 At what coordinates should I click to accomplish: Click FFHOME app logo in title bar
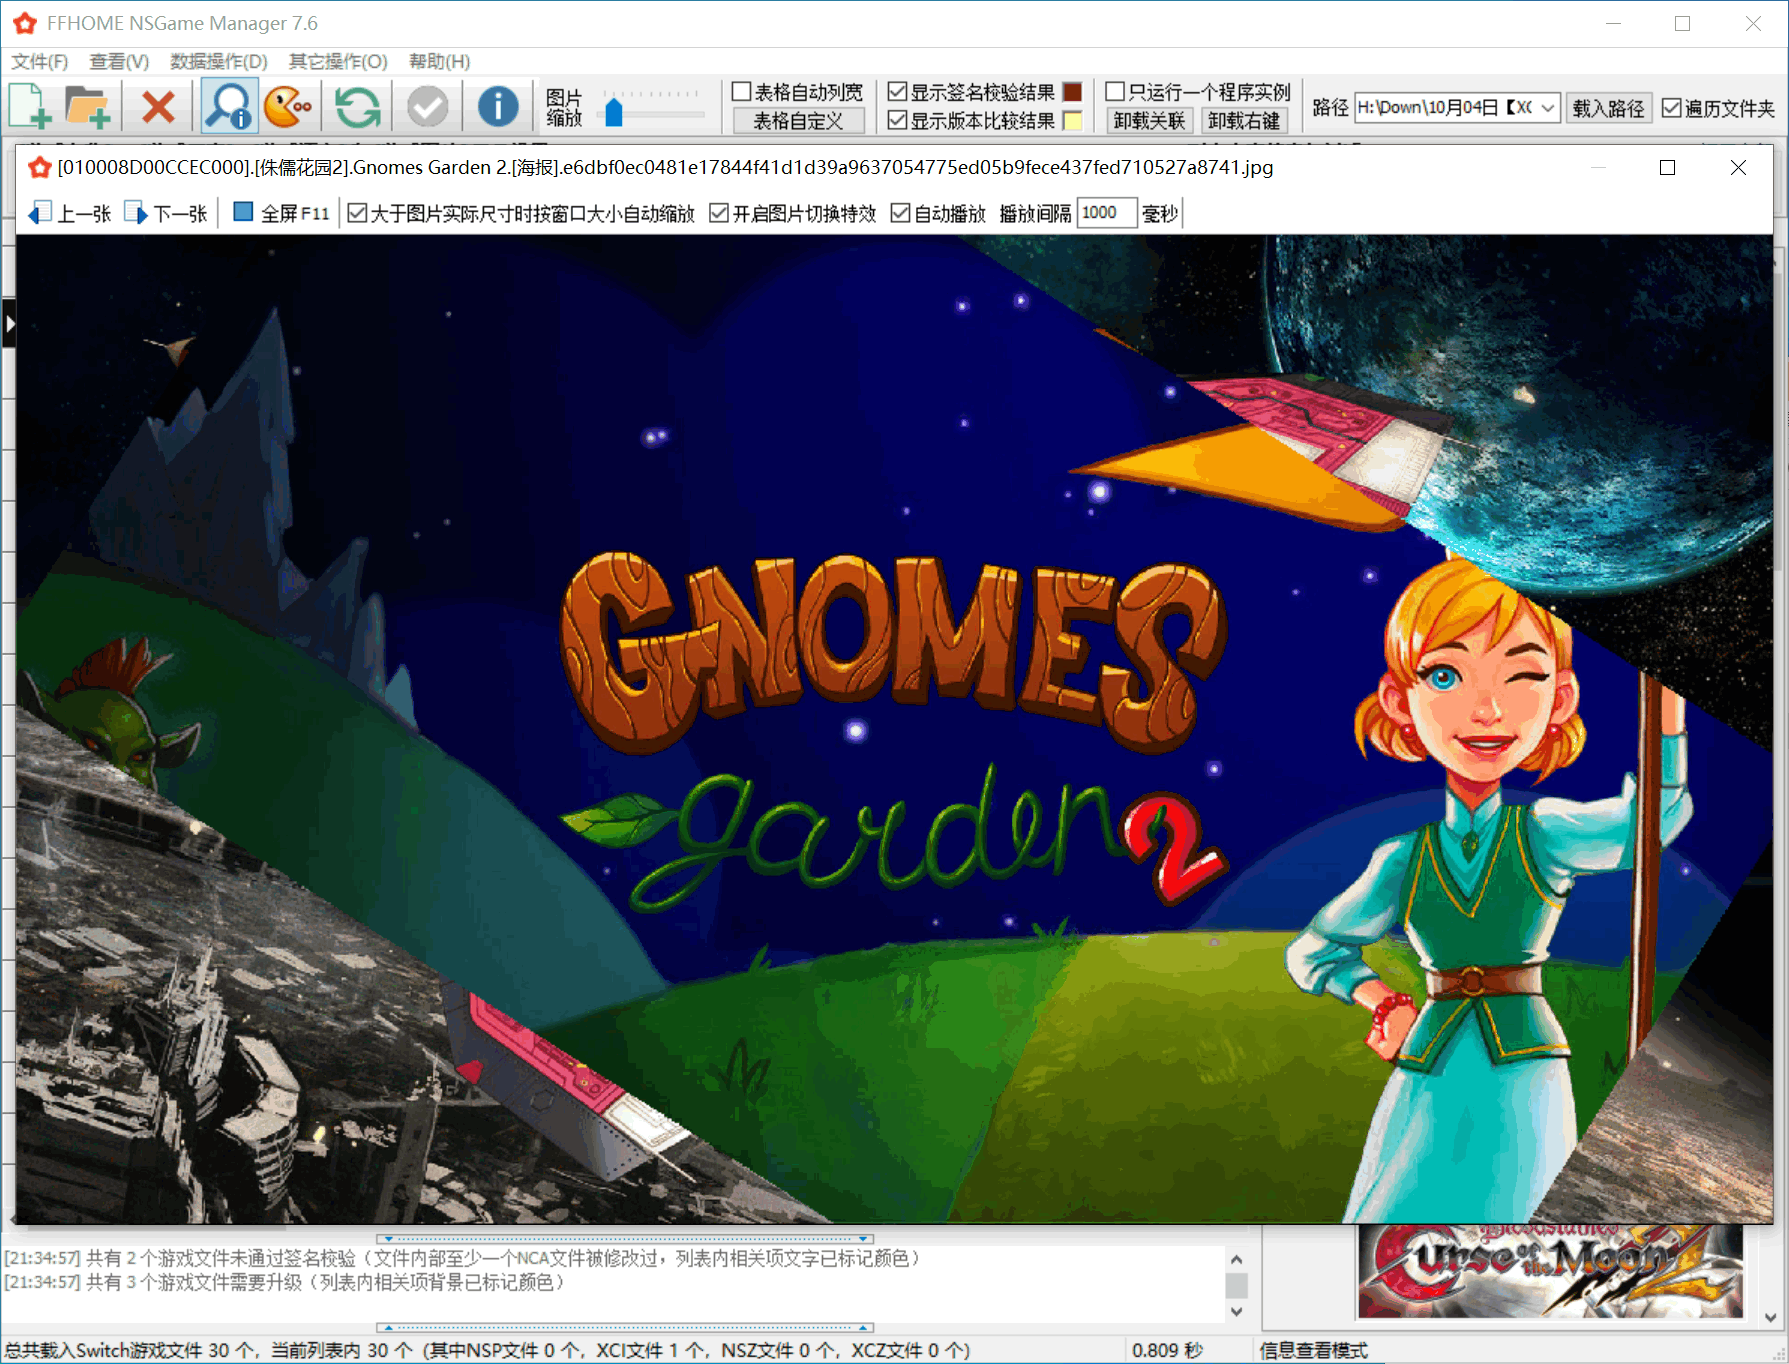25,23
